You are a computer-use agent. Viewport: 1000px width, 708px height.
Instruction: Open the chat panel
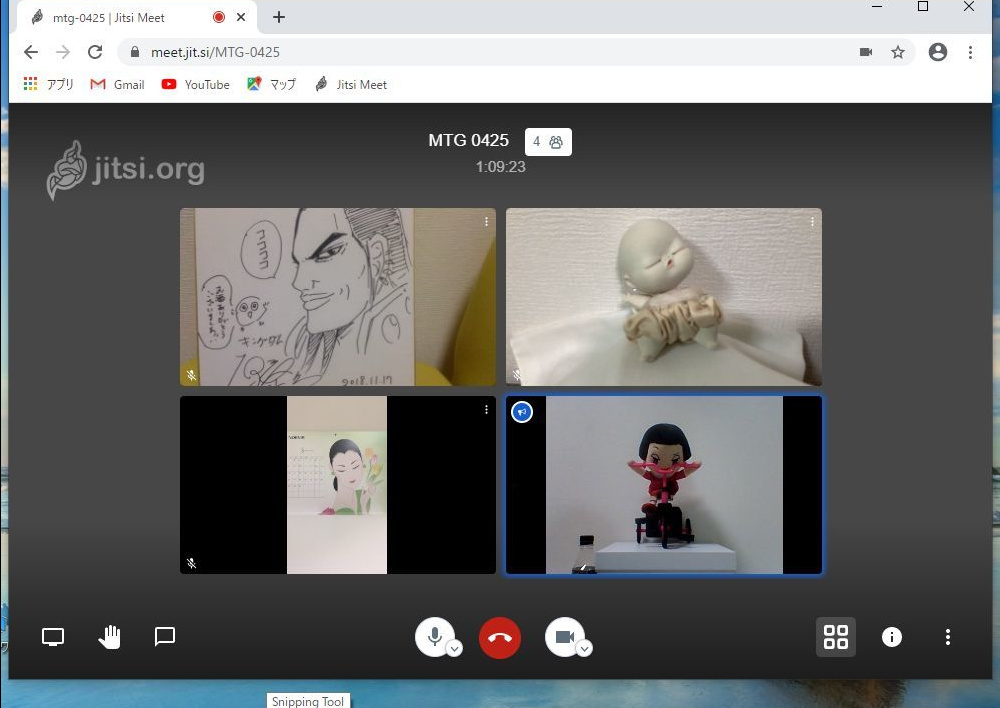click(165, 637)
